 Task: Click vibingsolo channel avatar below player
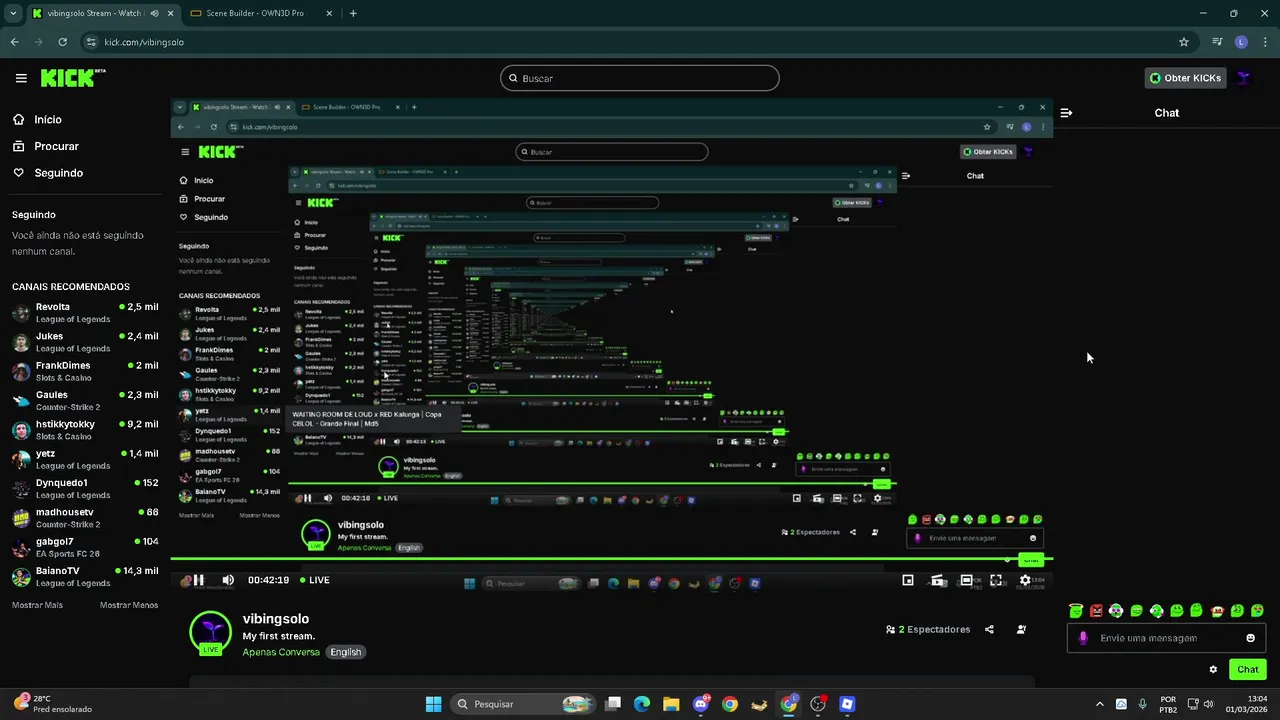click(x=210, y=632)
